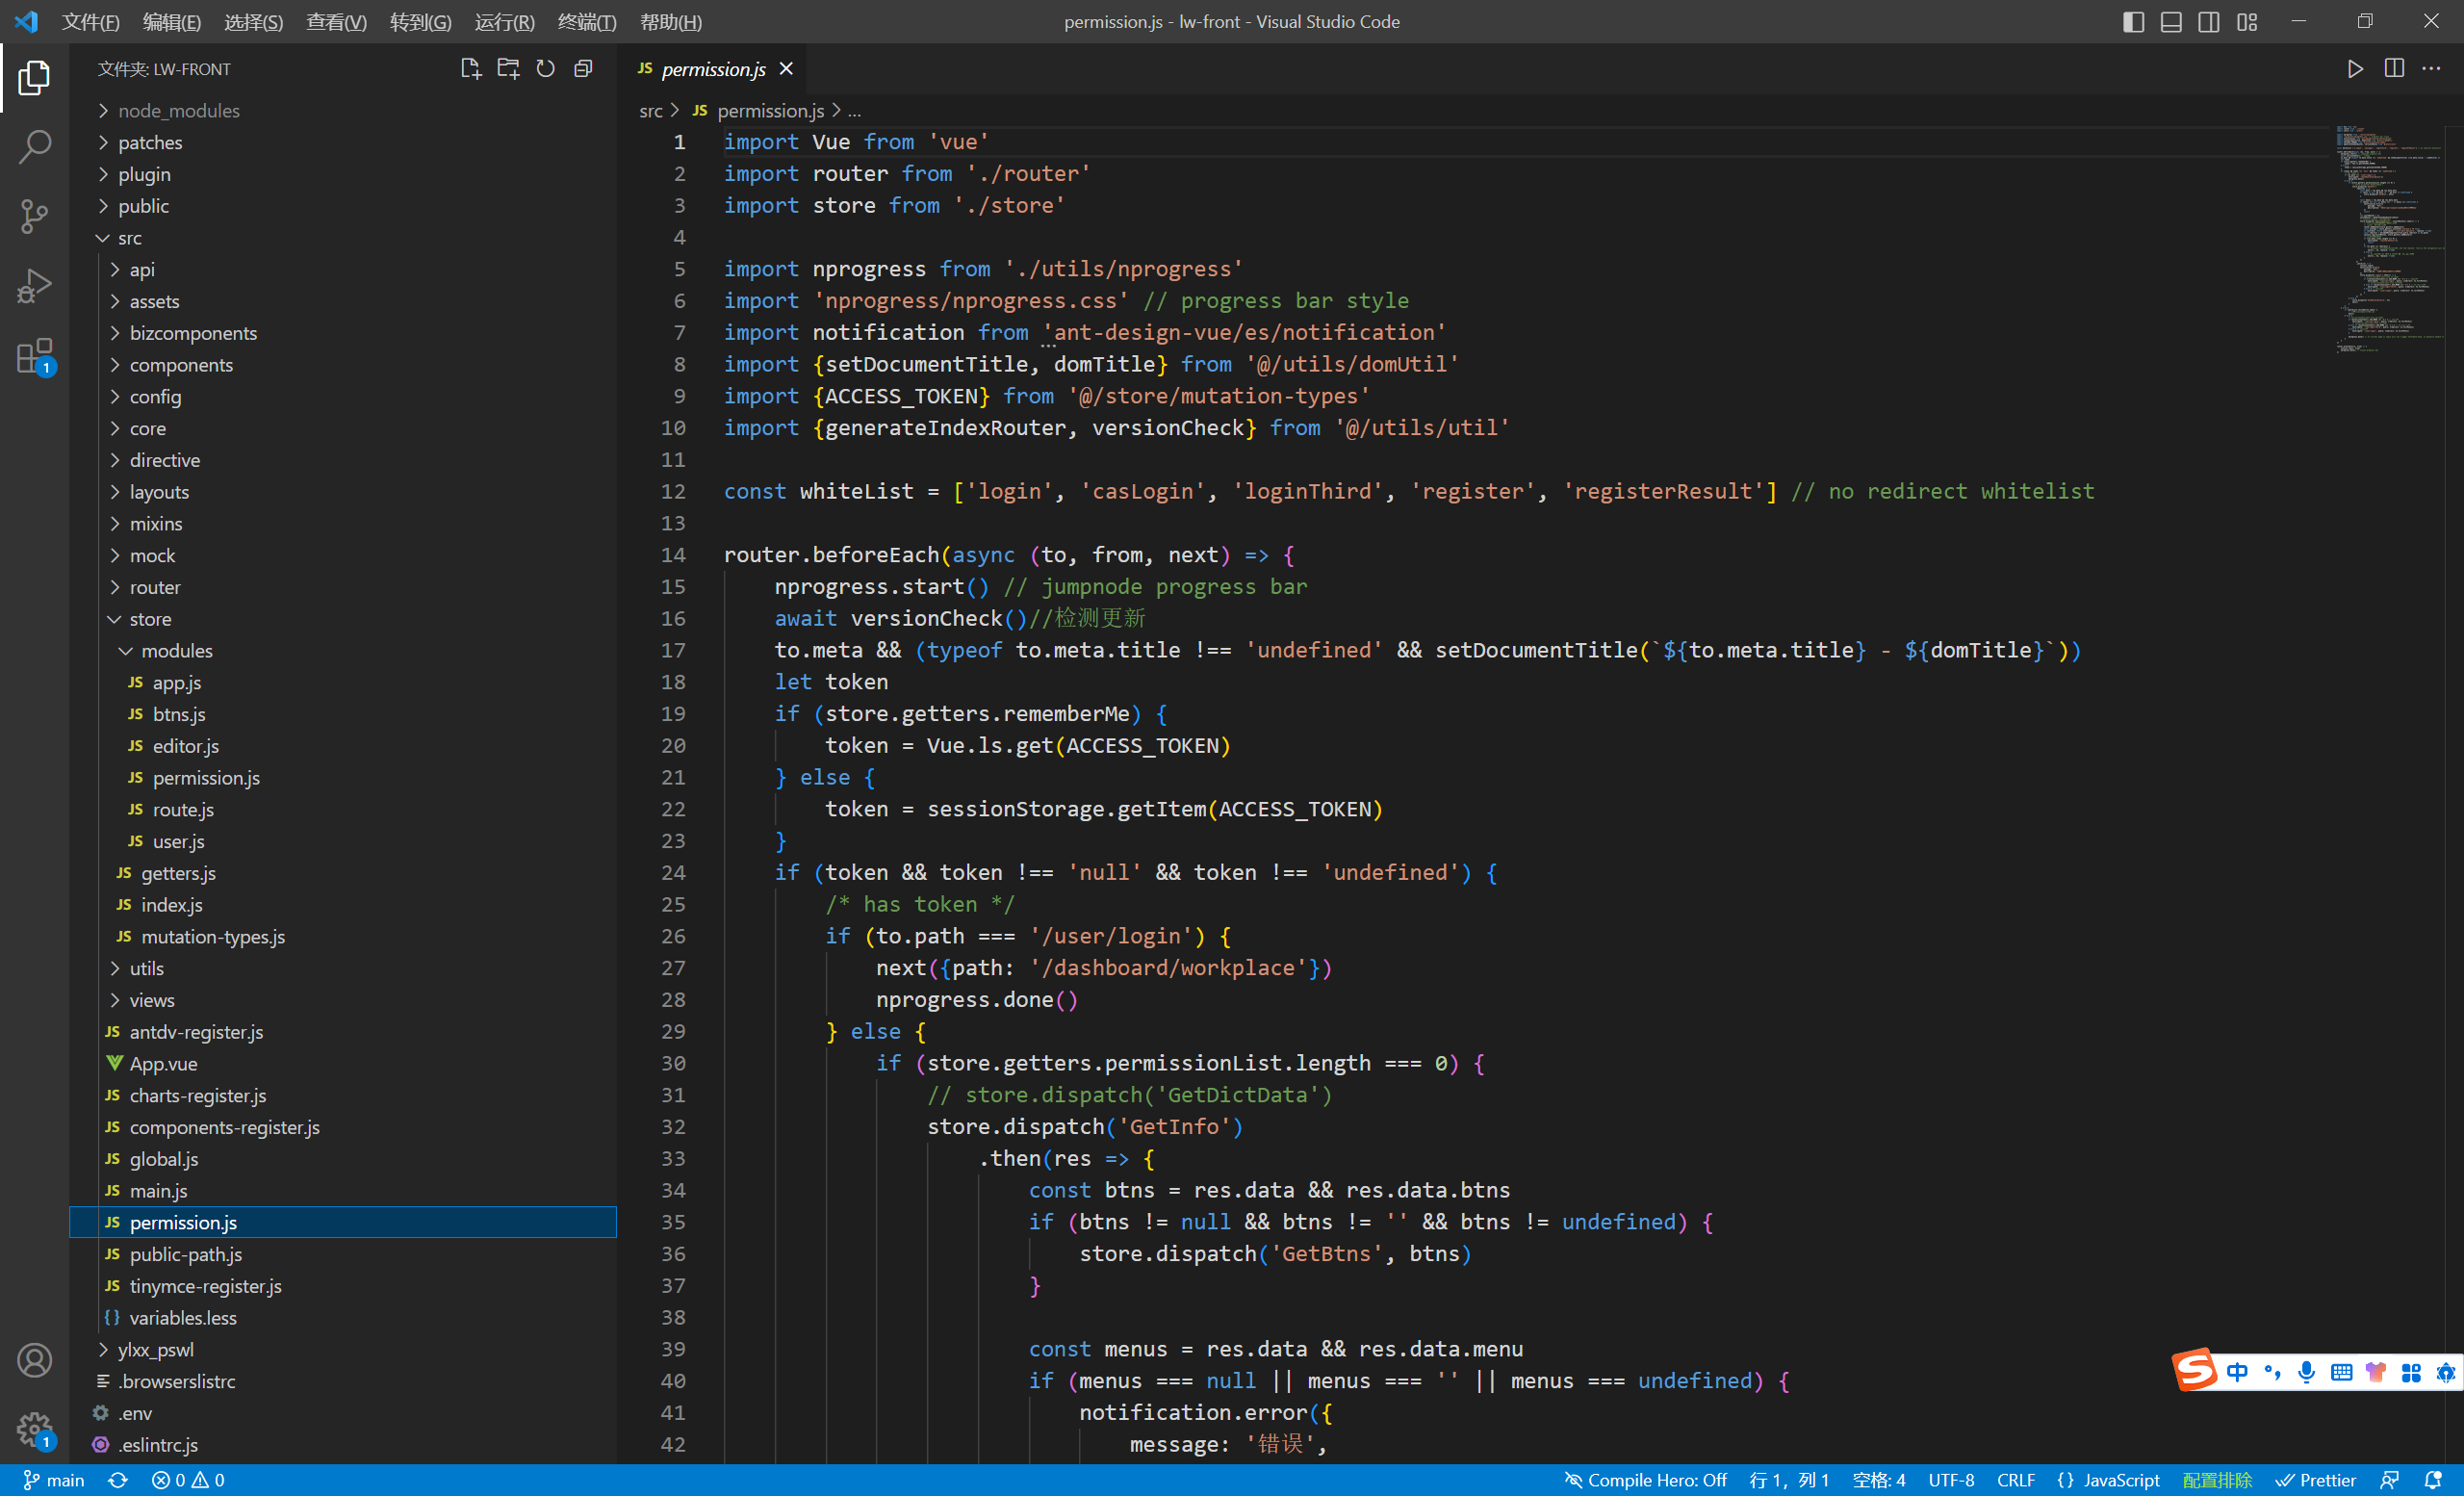Expand the utils folder in src
Screen dimensions: 2464x1496
click(148, 968)
